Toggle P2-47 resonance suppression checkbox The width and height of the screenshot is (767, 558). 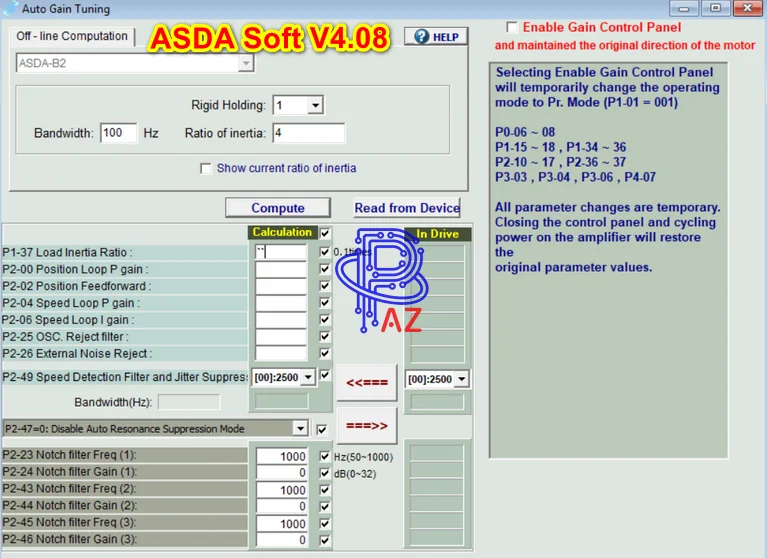321,429
